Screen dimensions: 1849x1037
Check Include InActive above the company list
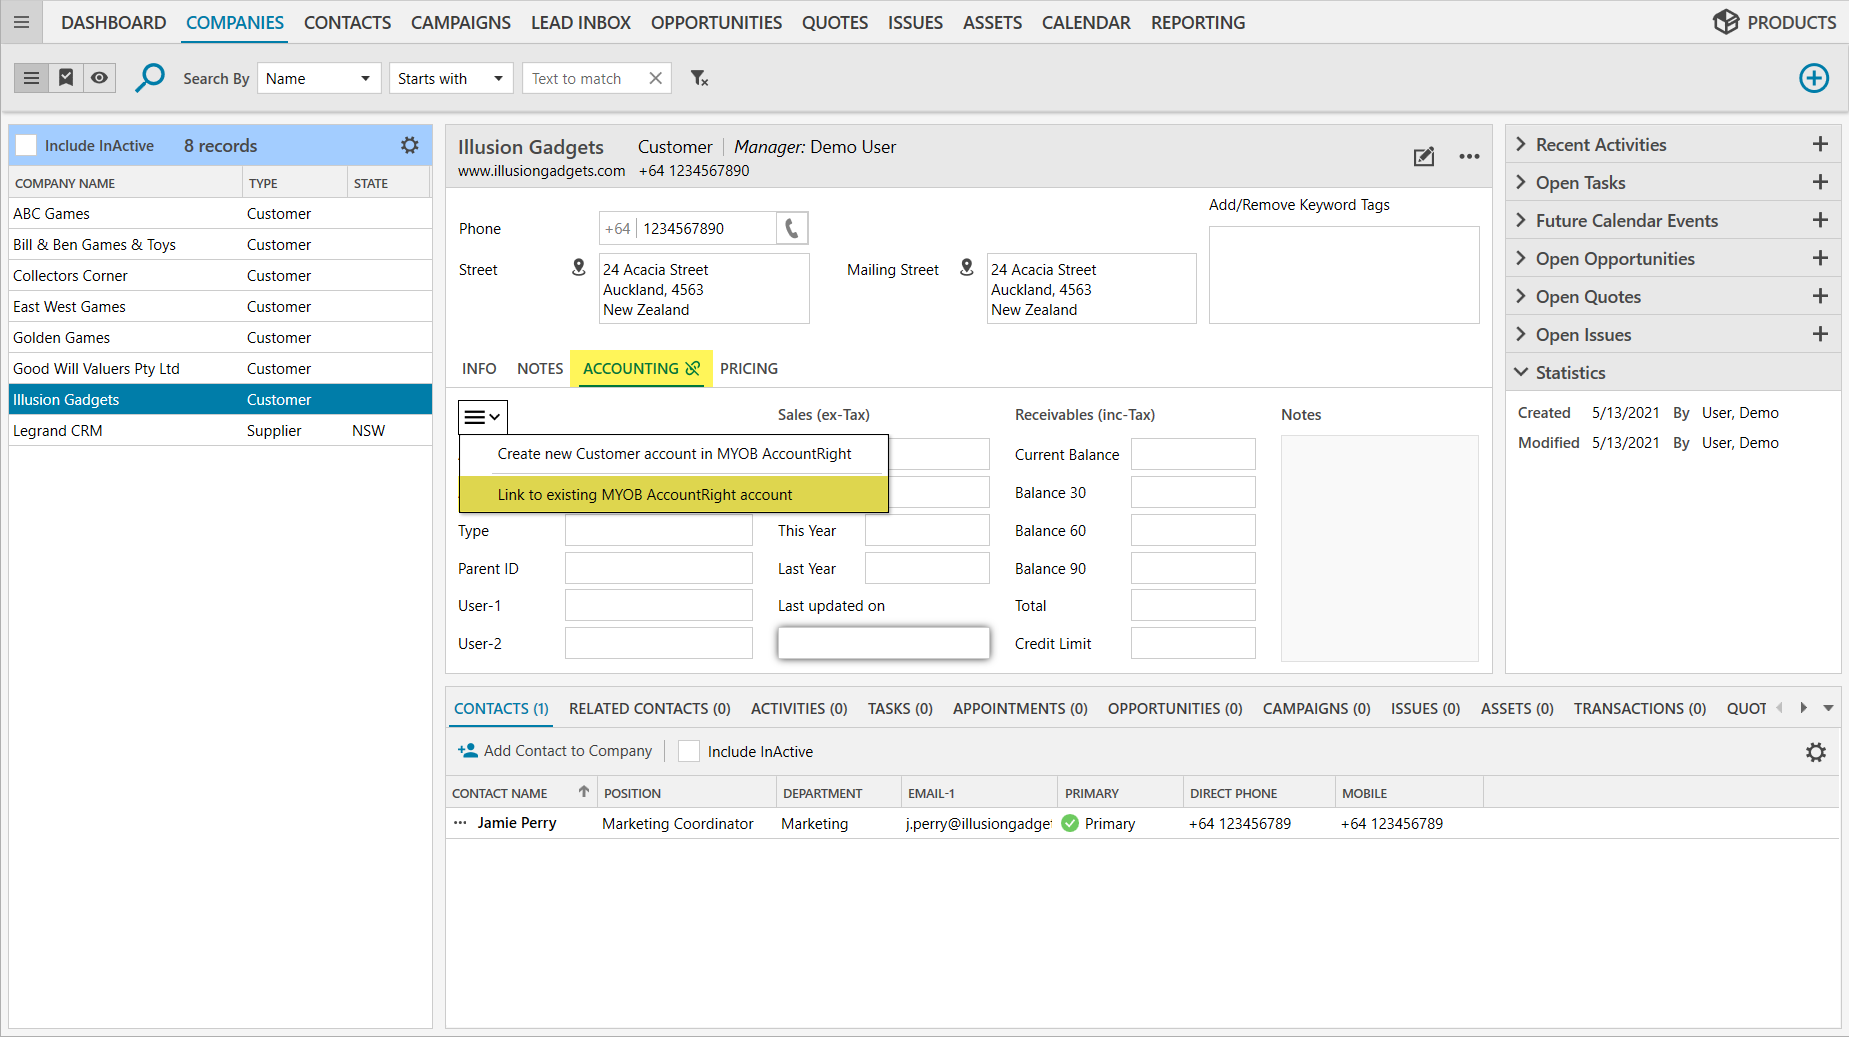click(x=26, y=145)
